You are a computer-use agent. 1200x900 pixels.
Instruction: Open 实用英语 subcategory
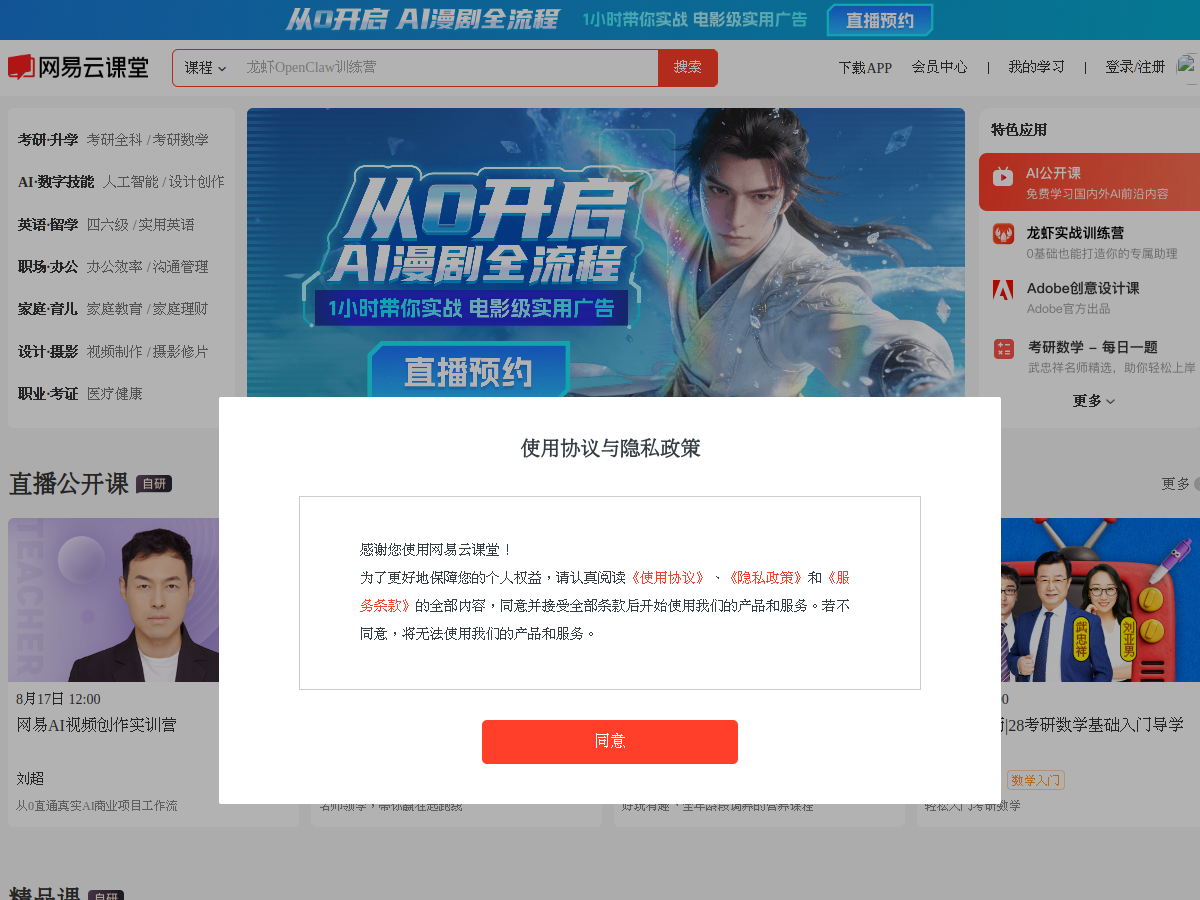(x=167, y=225)
